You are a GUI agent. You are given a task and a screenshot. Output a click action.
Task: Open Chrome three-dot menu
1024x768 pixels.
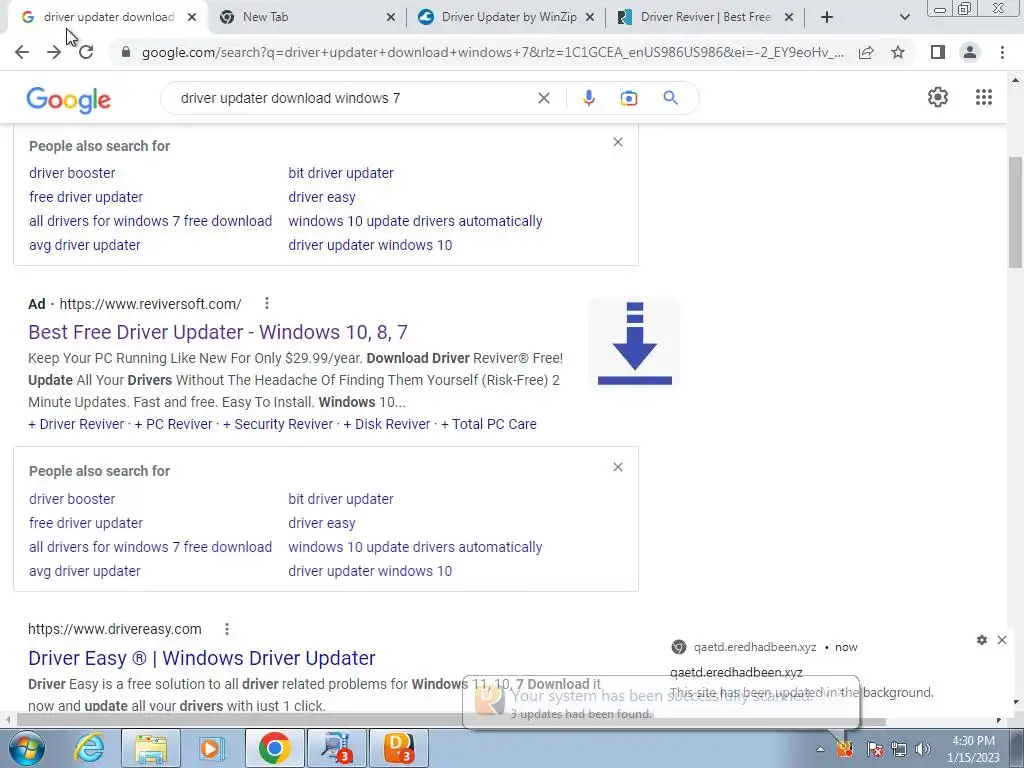[1002, 52]
